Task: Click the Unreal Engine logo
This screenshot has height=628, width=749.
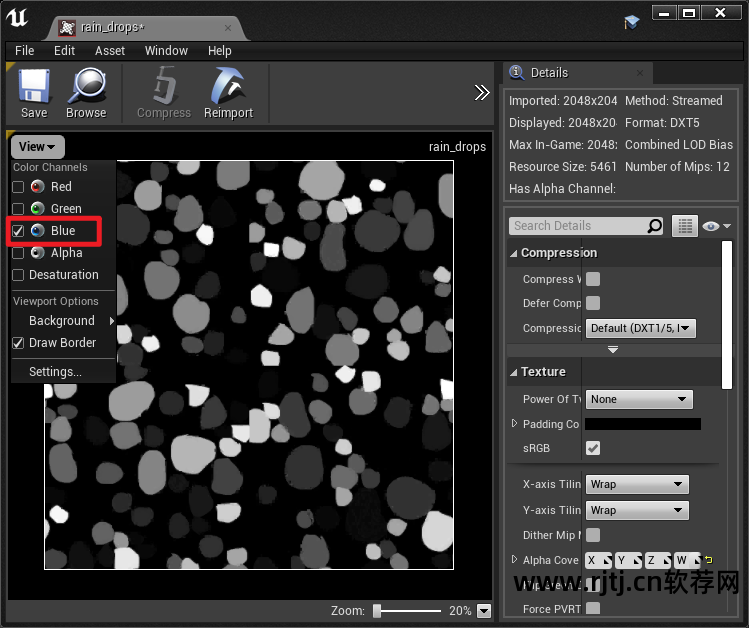Action: click(17, 18)
